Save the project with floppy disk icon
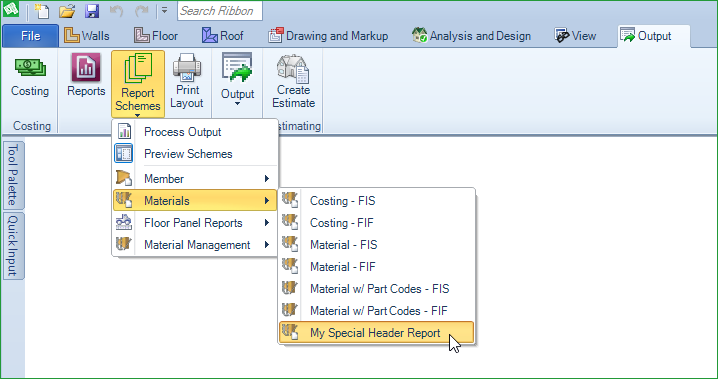718x379 pixels. (x=92, y=11)
